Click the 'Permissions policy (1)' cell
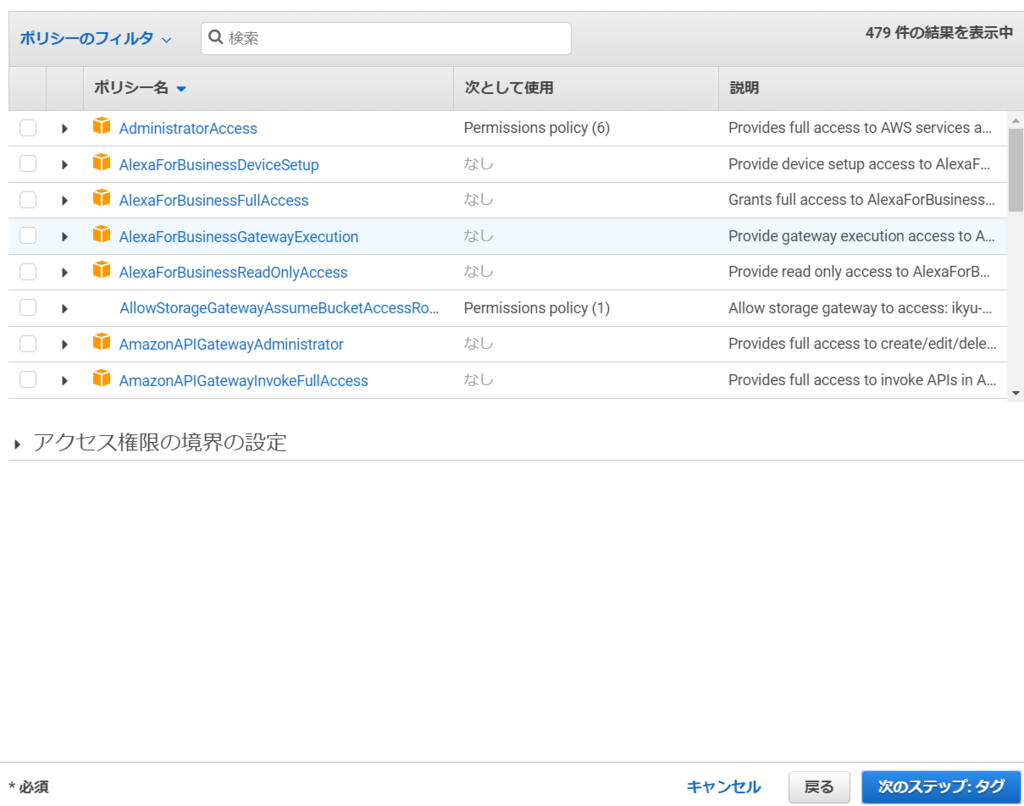Screen dimensions: 1024x806 [537, 308]
